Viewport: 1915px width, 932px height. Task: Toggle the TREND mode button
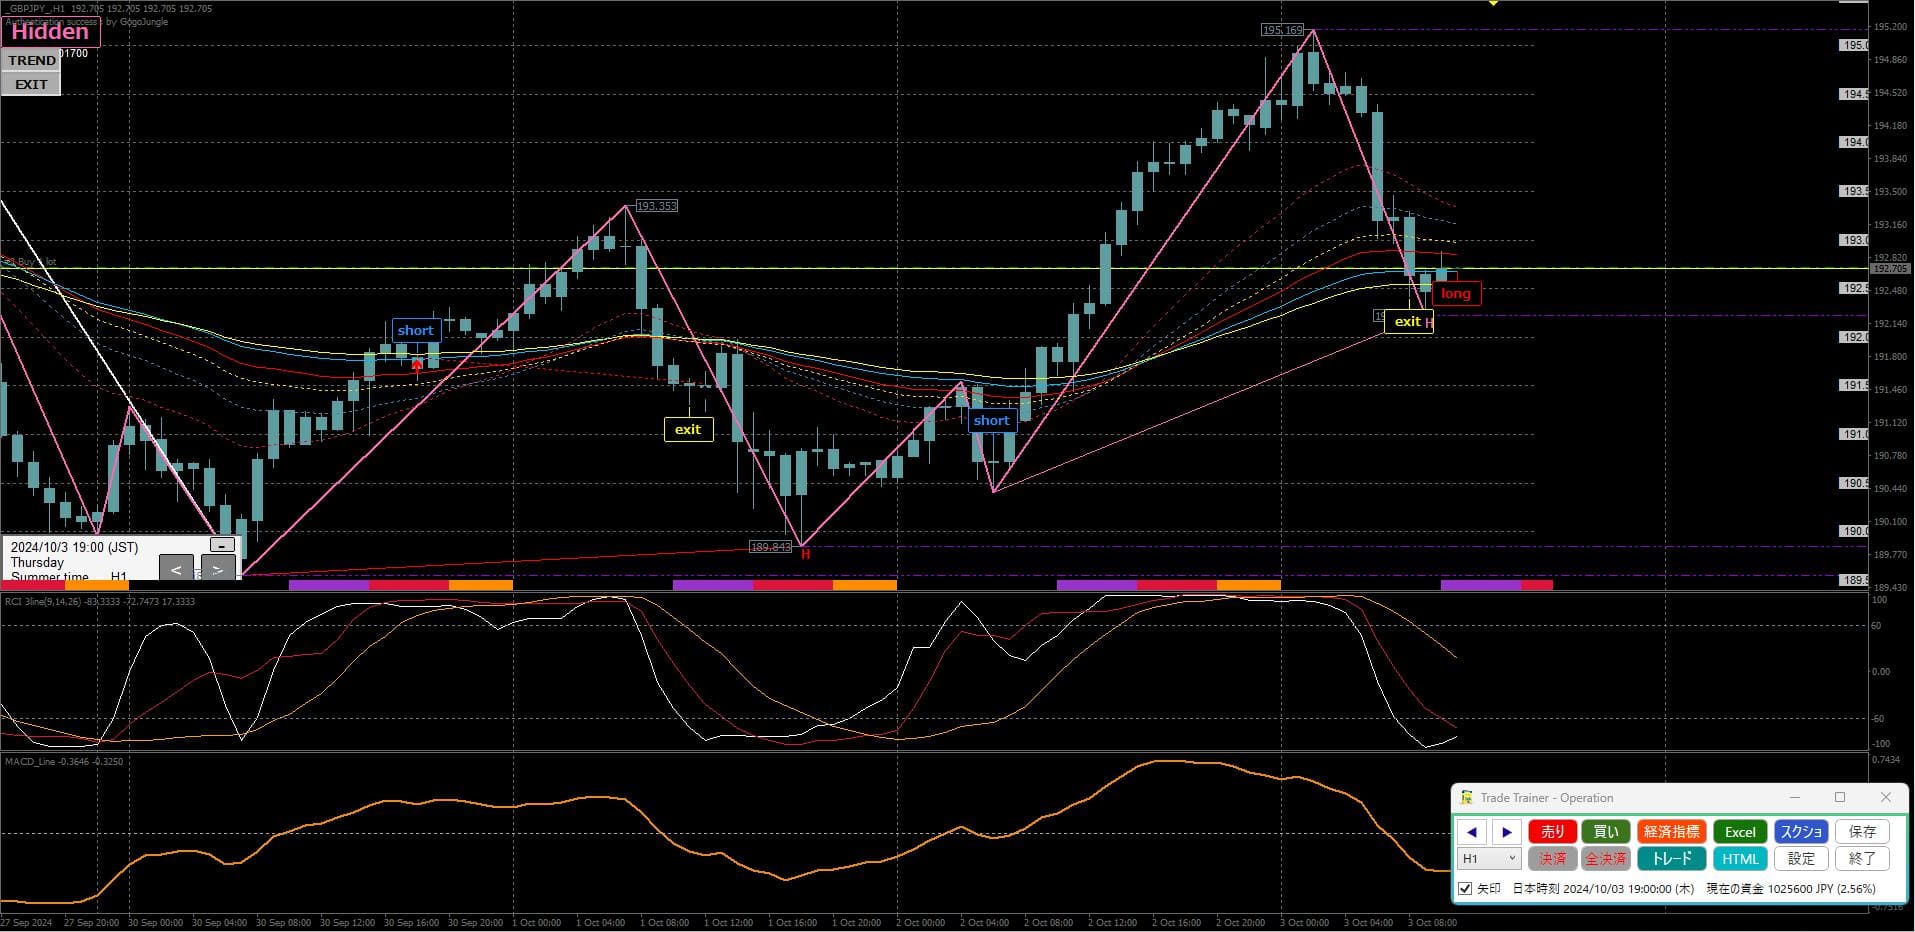(32, 60)
